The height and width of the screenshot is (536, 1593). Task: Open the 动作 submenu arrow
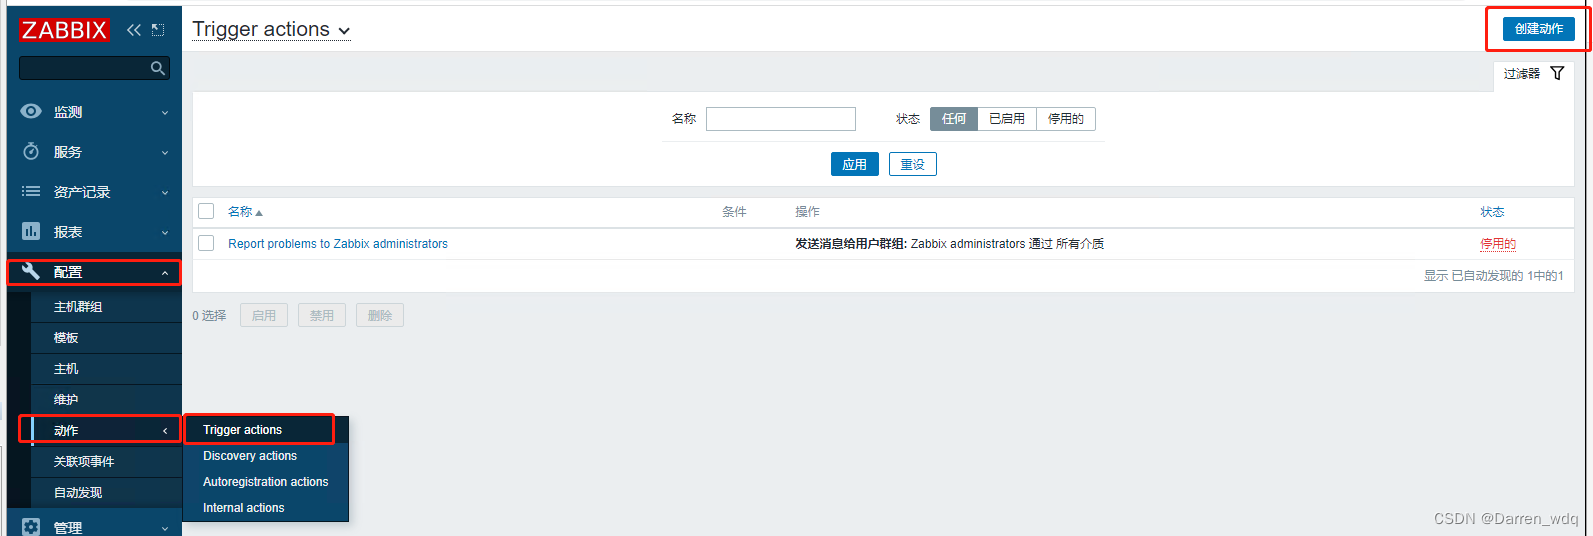pyautogui.click(x=165, y=431)
